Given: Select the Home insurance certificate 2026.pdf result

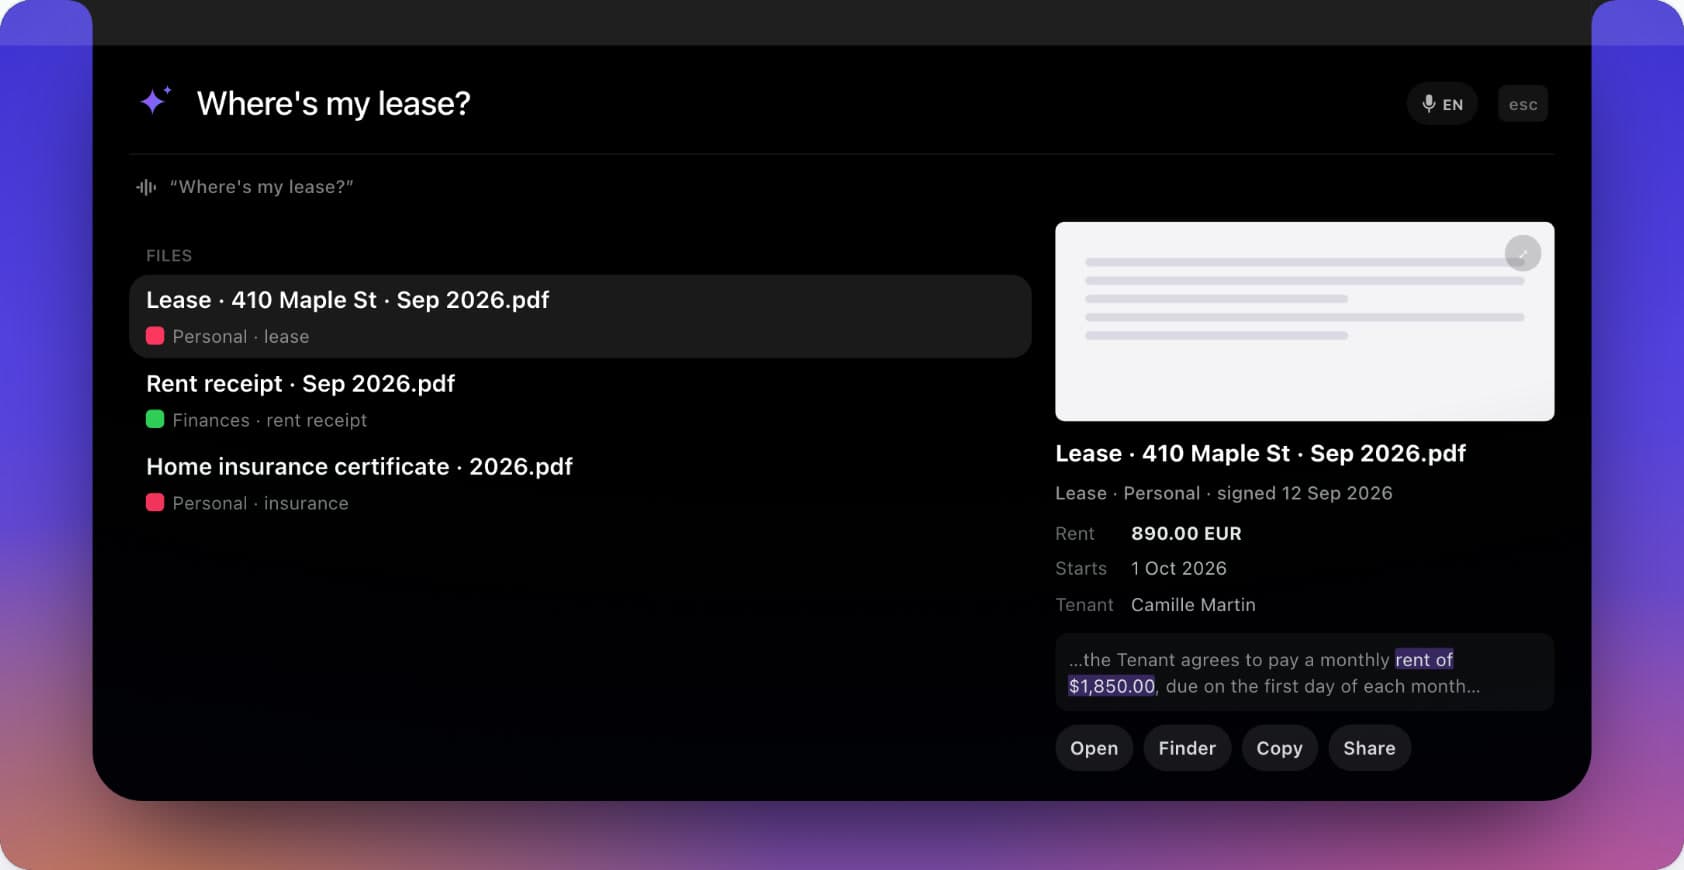Looking at the screenshot, I should tap(580, 484).
